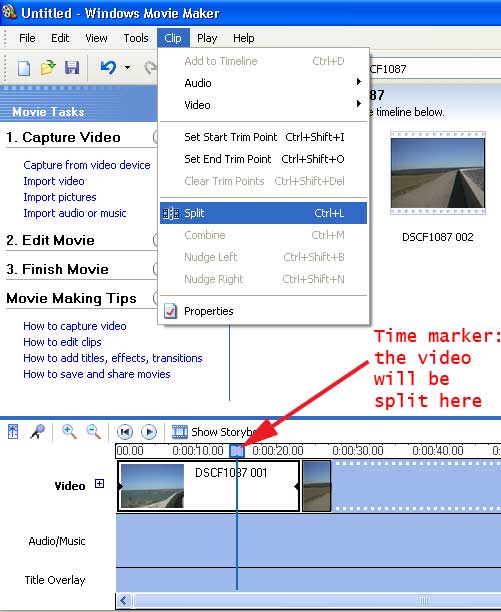501x612 pixels.
Task: Click Import audio or music link
Action: click(x=75, y=213)
